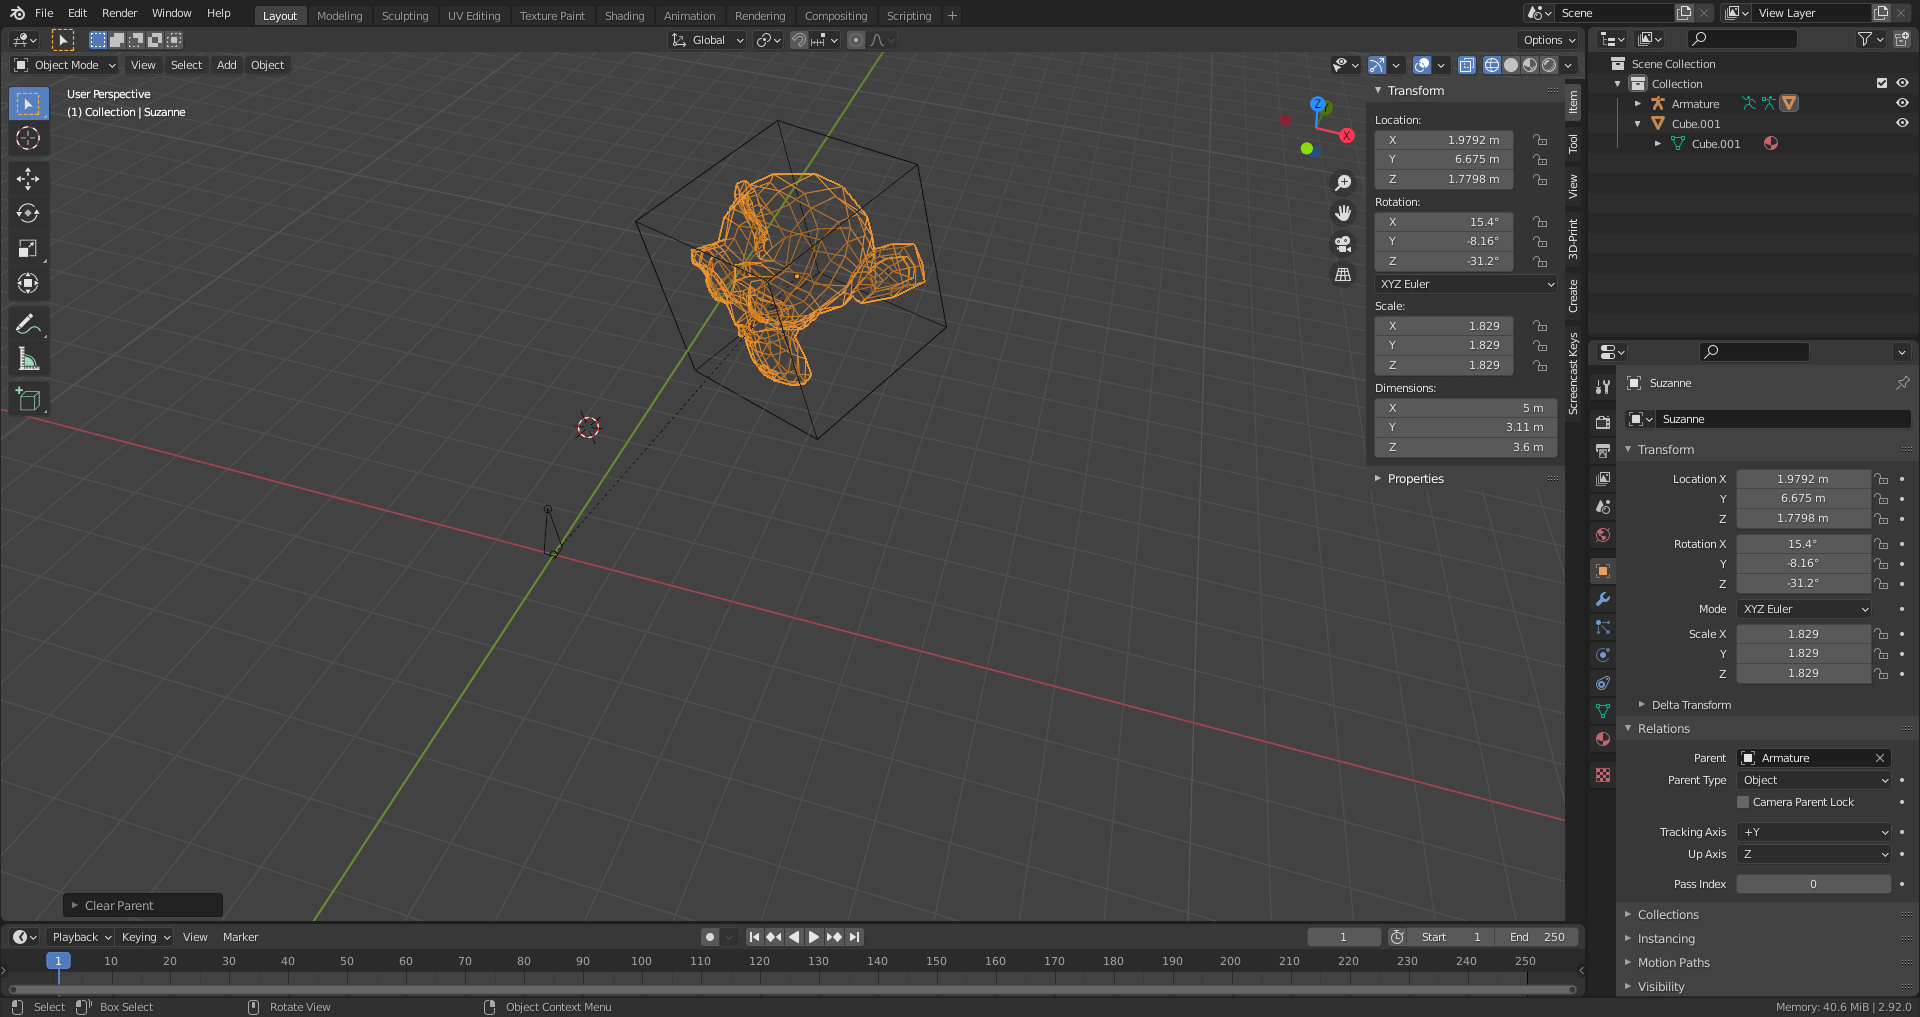
Task: Open XYZ Euler dropdown in sidebar
Action: [1466, 284]
